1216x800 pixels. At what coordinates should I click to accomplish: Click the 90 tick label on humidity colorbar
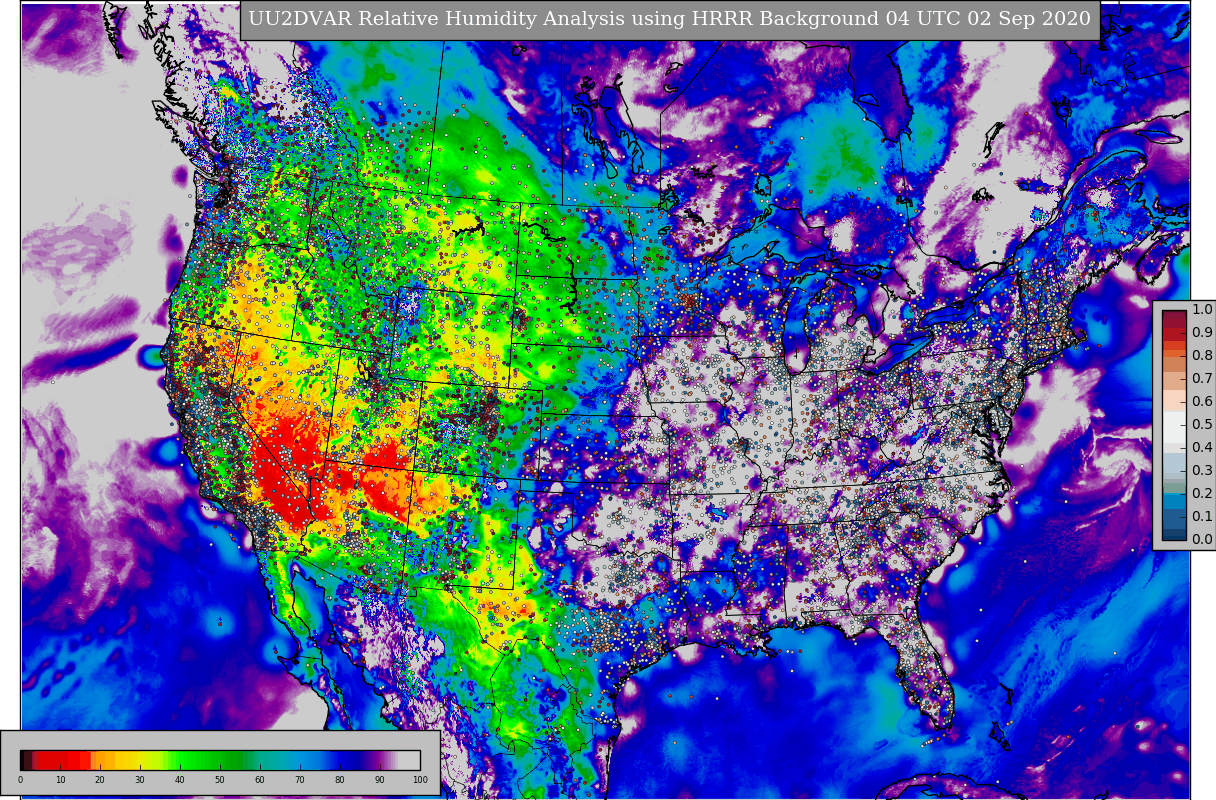380,780
